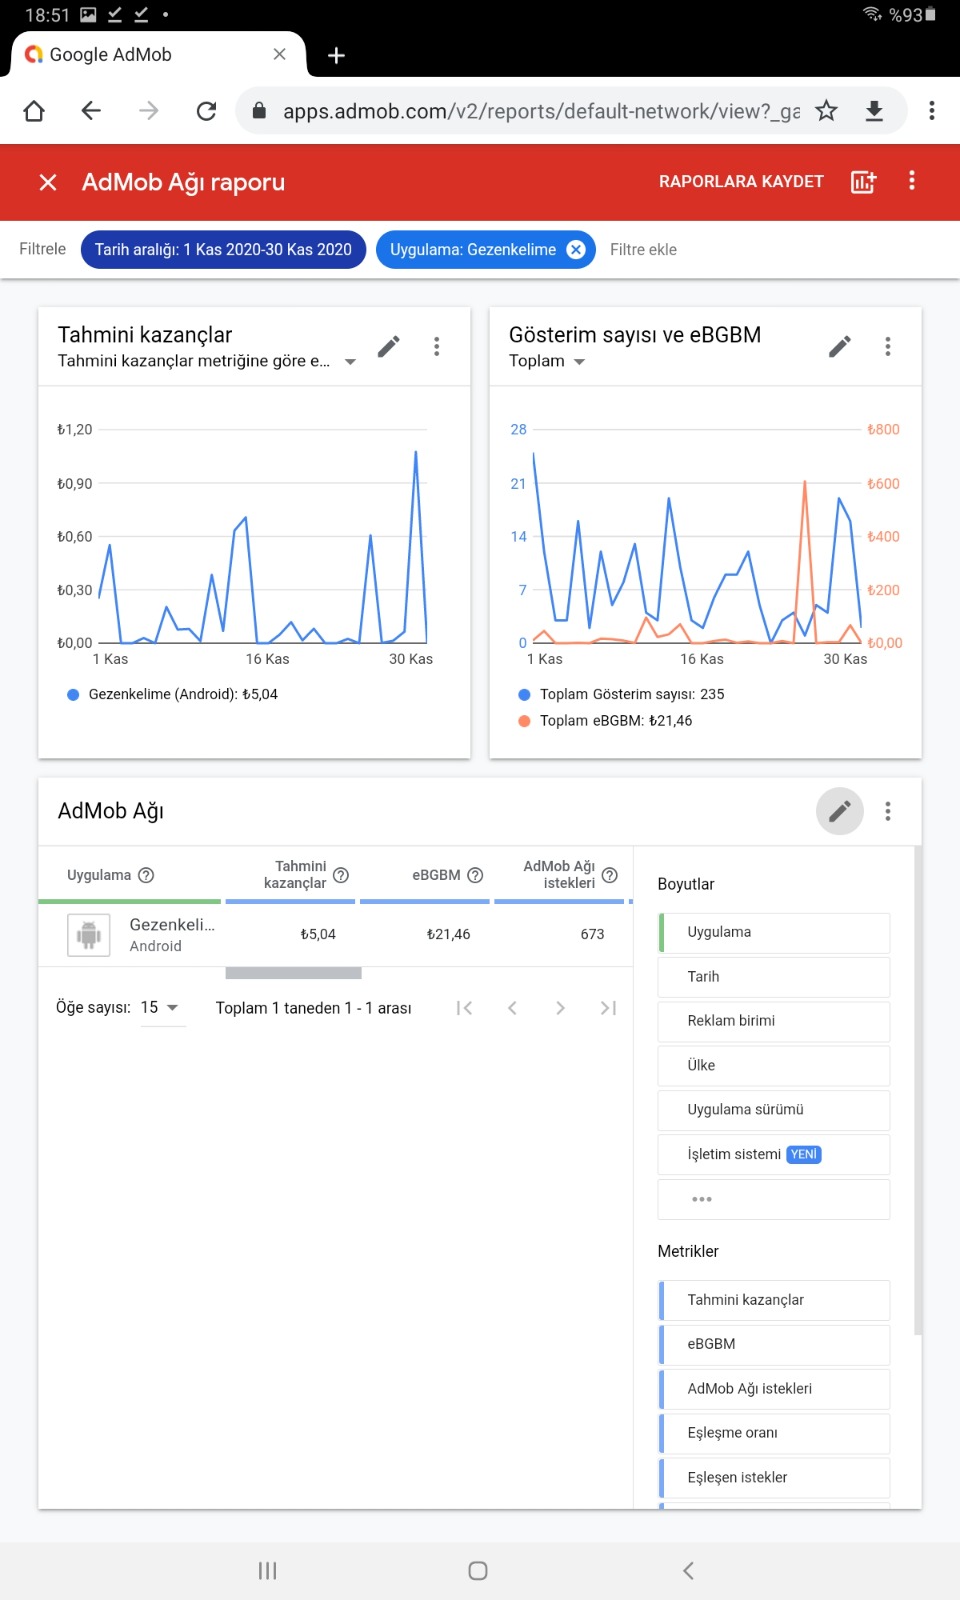Viewport: 960px width, 1600px height.
Task: Click eBGBM column help icon
Action: [476, 875]
